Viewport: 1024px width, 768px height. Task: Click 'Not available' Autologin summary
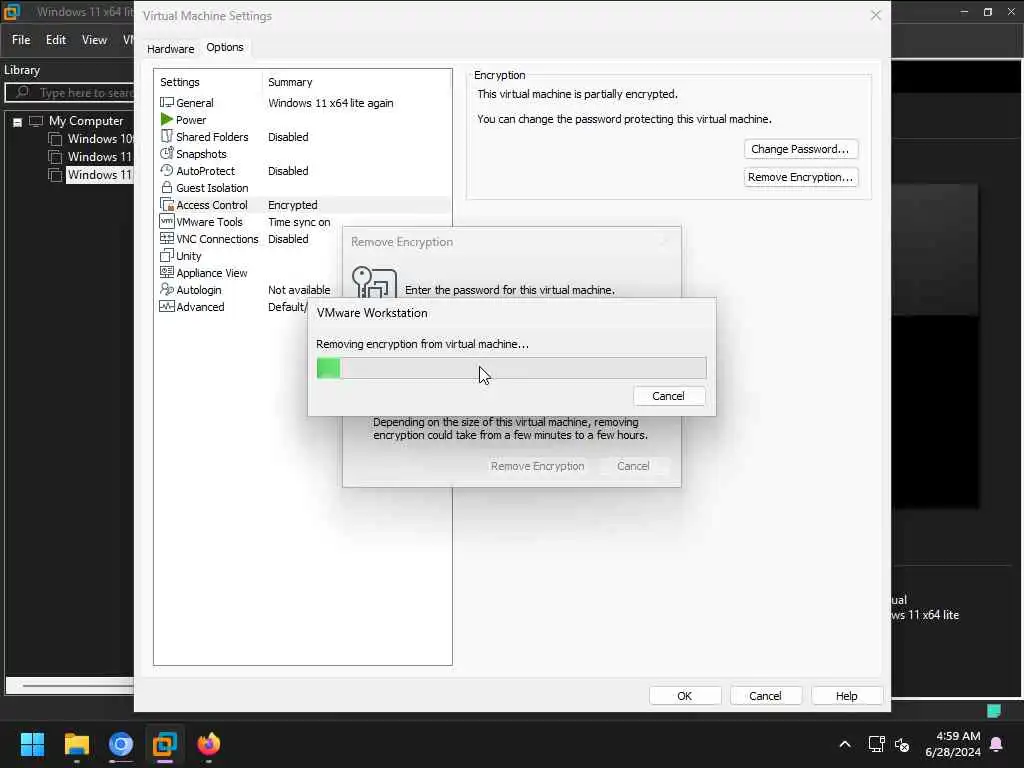click(x=299, y=289)
